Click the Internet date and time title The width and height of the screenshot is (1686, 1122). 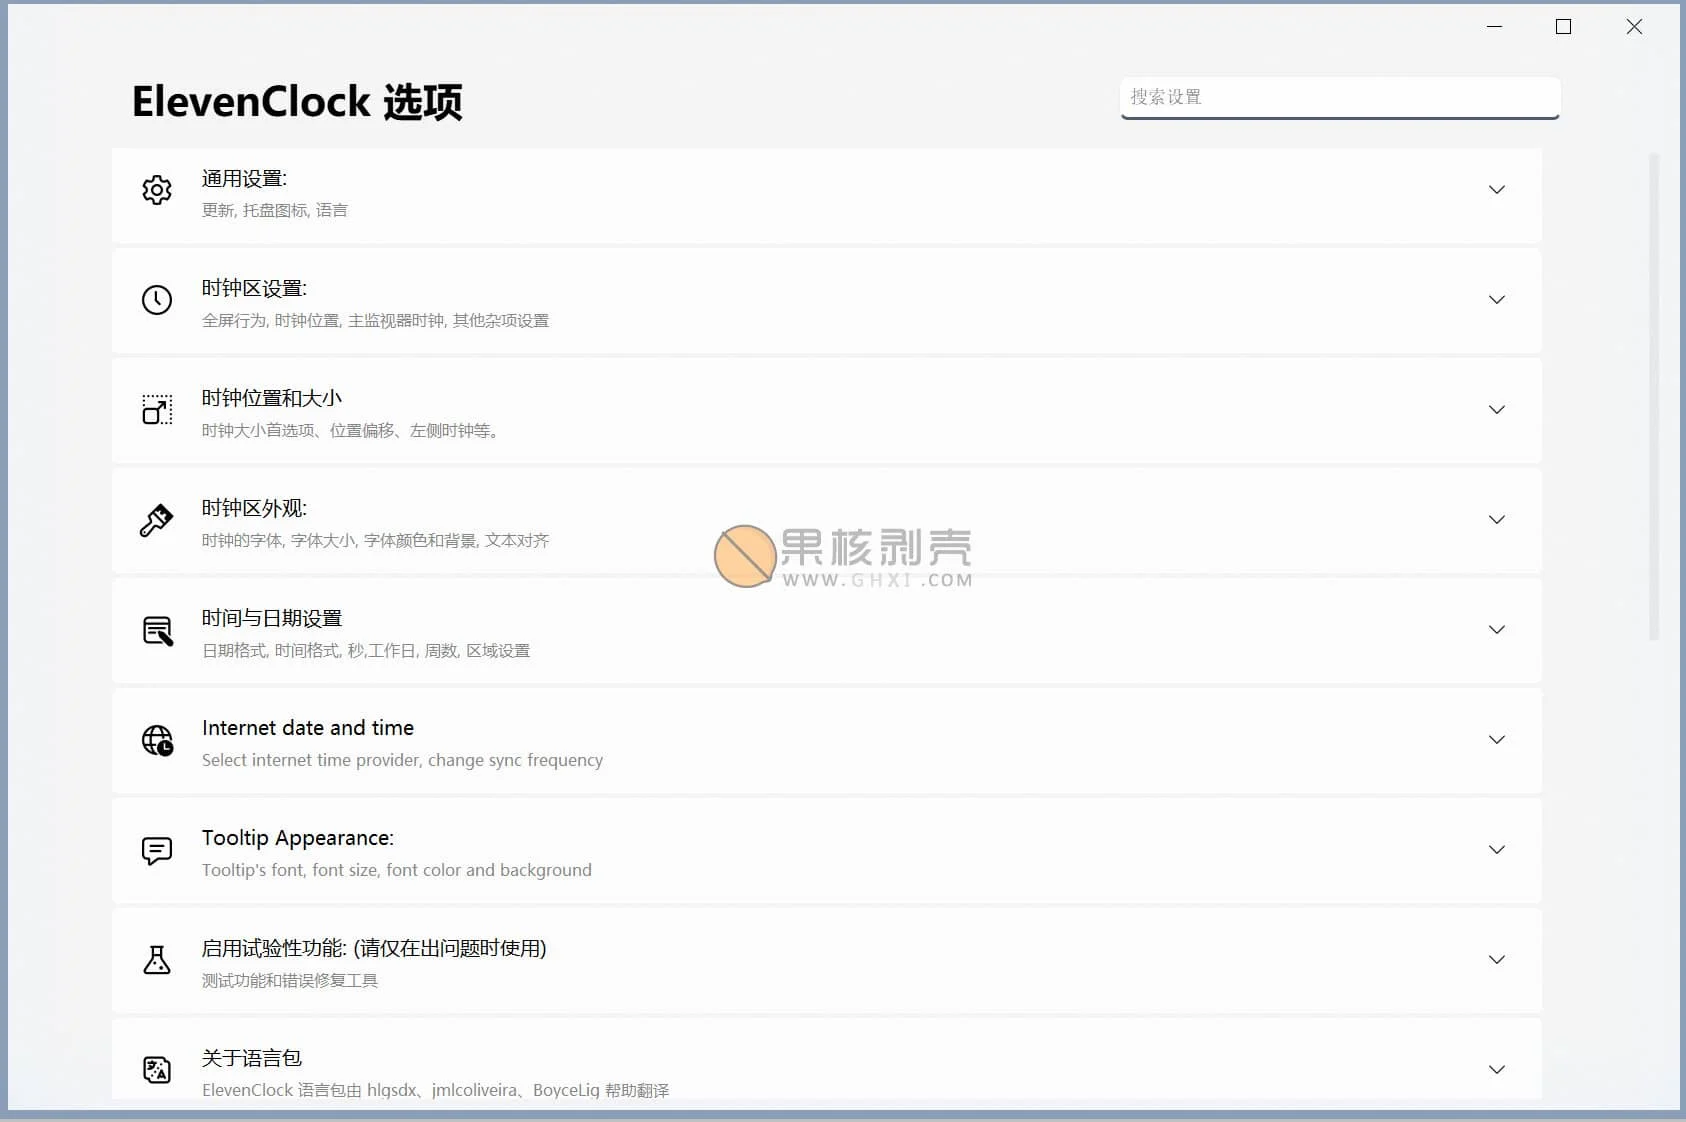tap(308, 728)
